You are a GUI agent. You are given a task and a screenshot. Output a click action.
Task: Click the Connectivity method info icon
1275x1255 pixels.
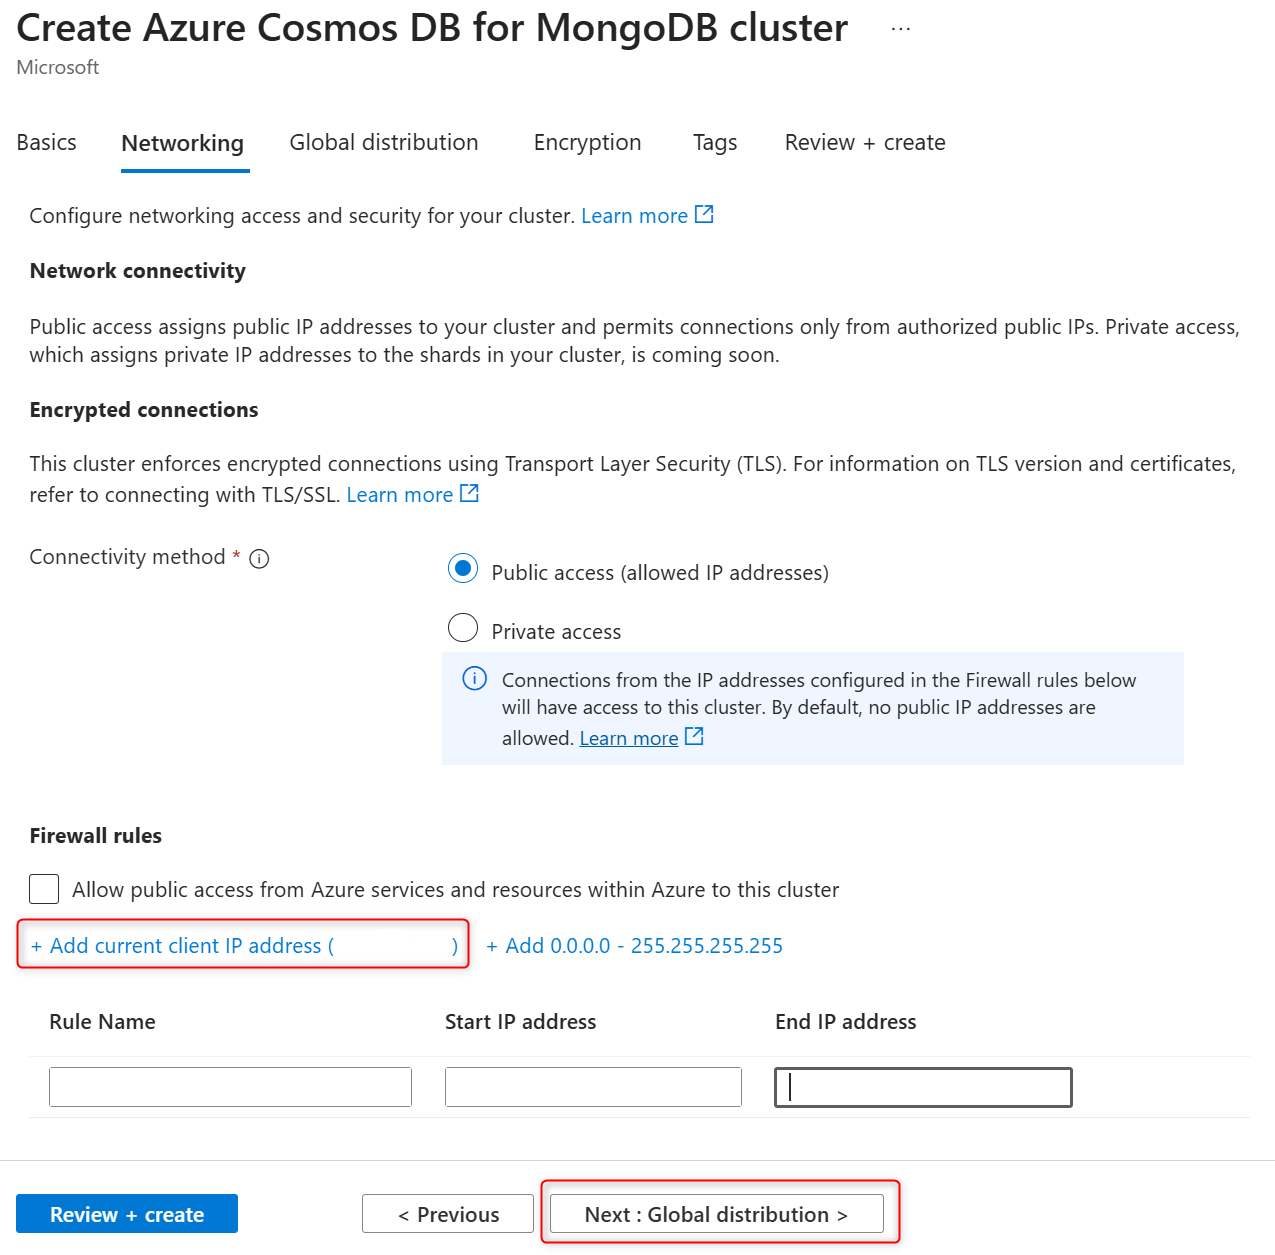259,559
